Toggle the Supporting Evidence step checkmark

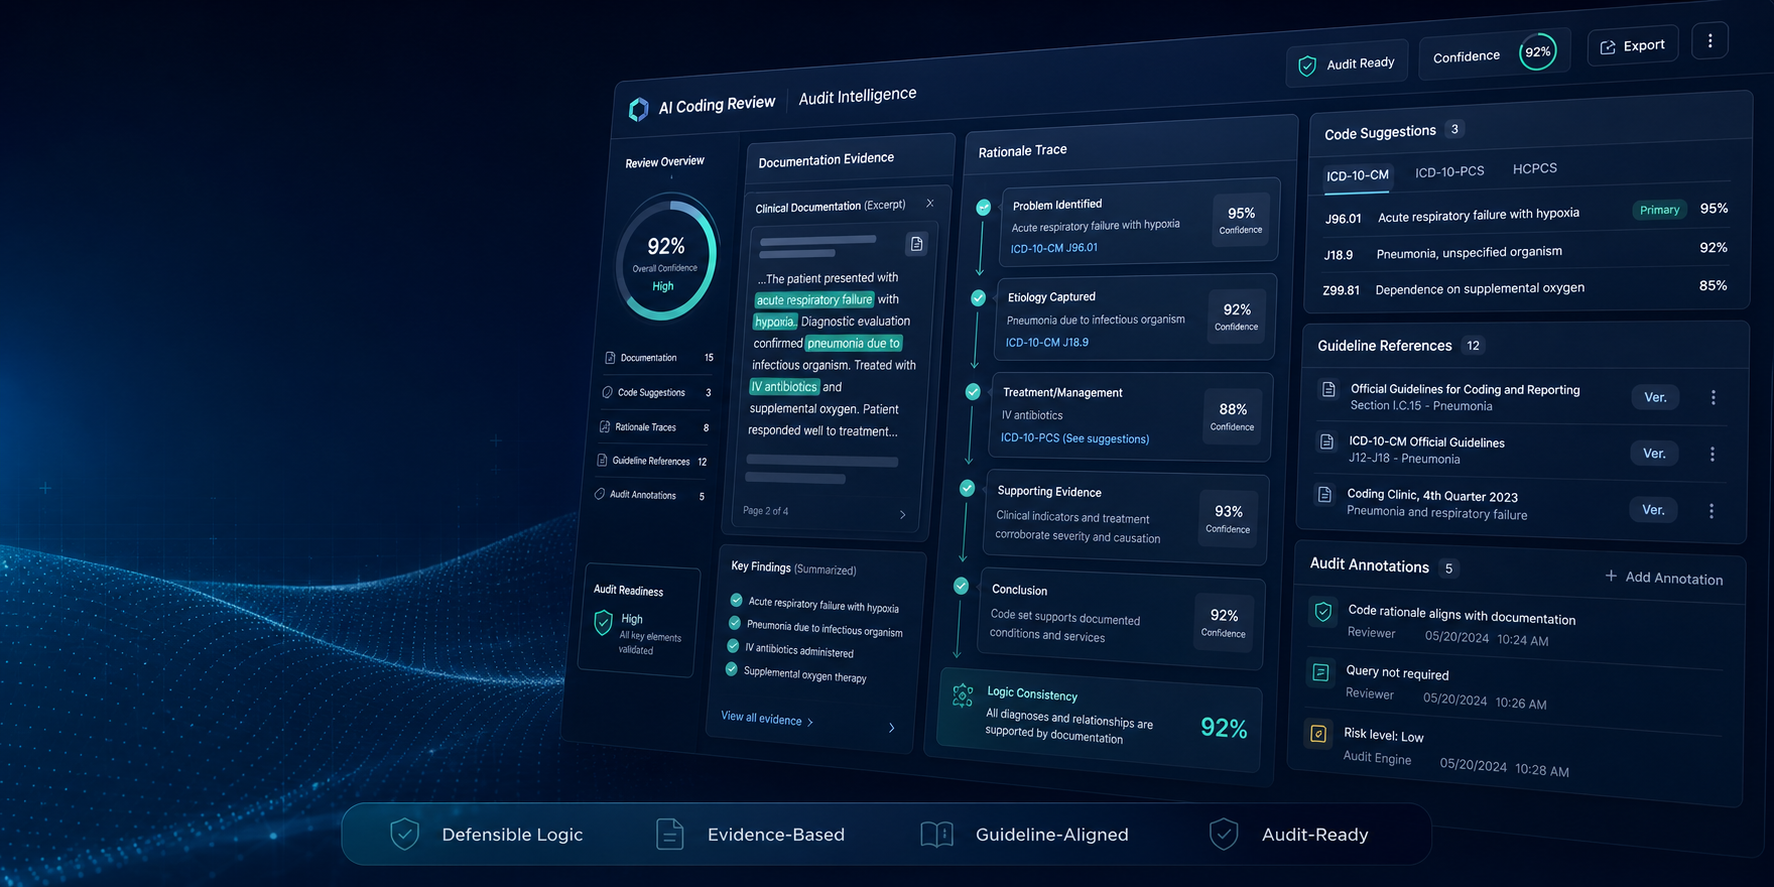coord(967,488)
